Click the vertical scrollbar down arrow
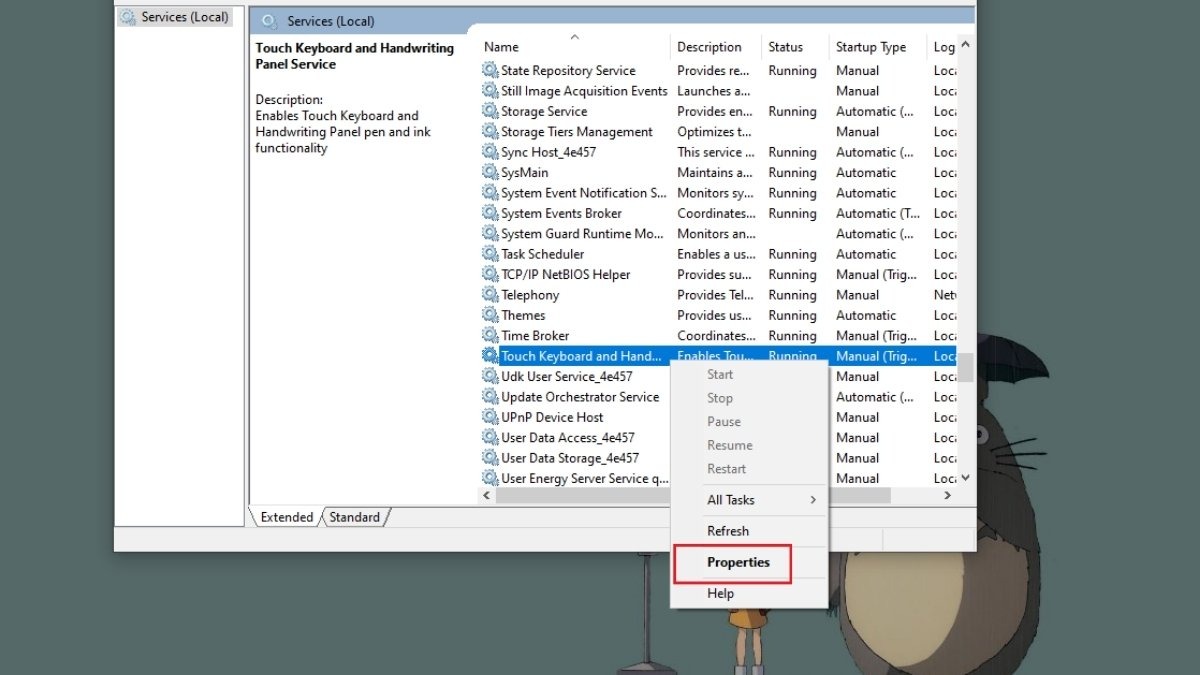The width and height of the screenshot is (1200, 675). 966,478
